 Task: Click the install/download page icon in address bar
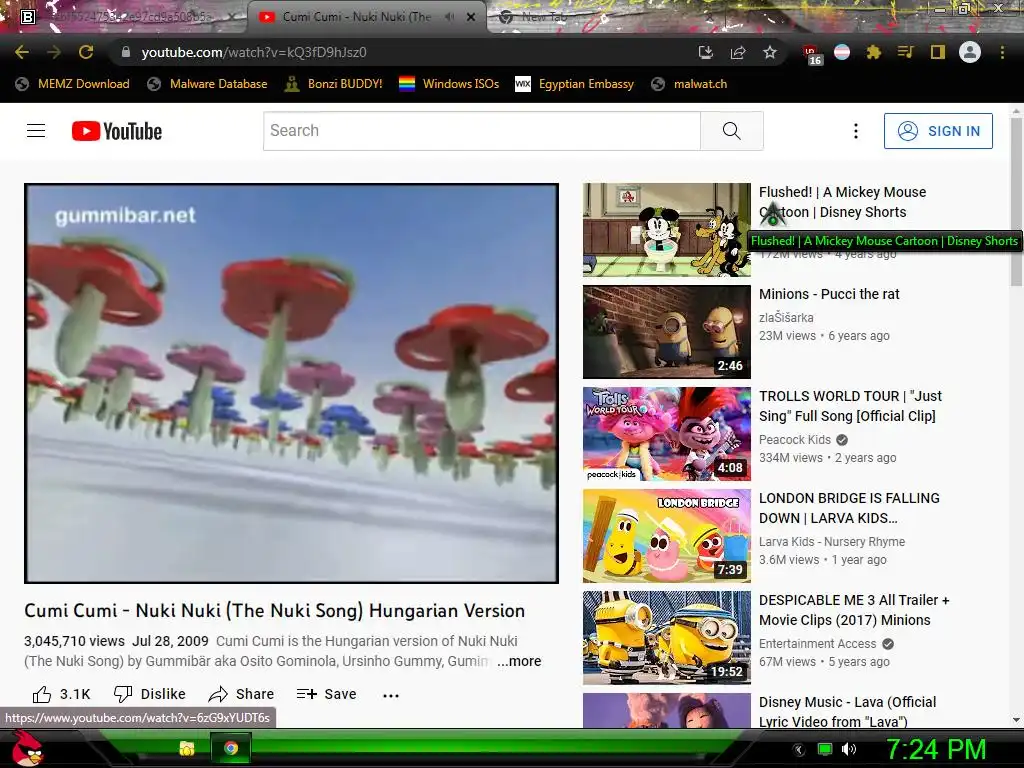click(x=705, y=52)
